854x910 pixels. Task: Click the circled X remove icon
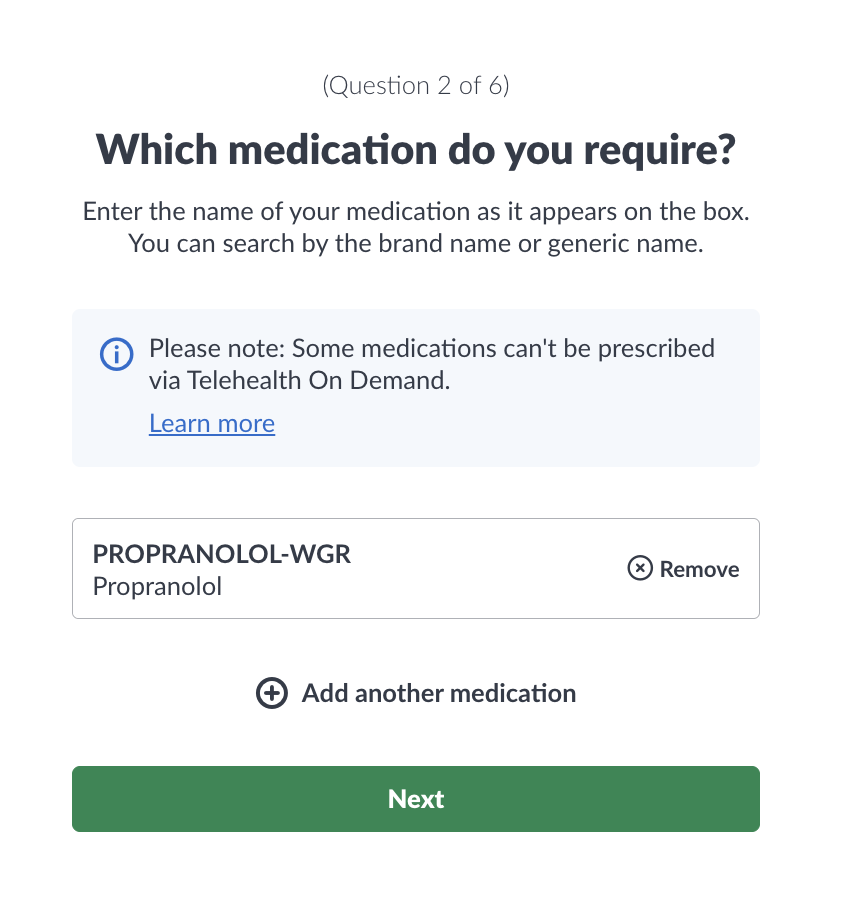[639, 569]
